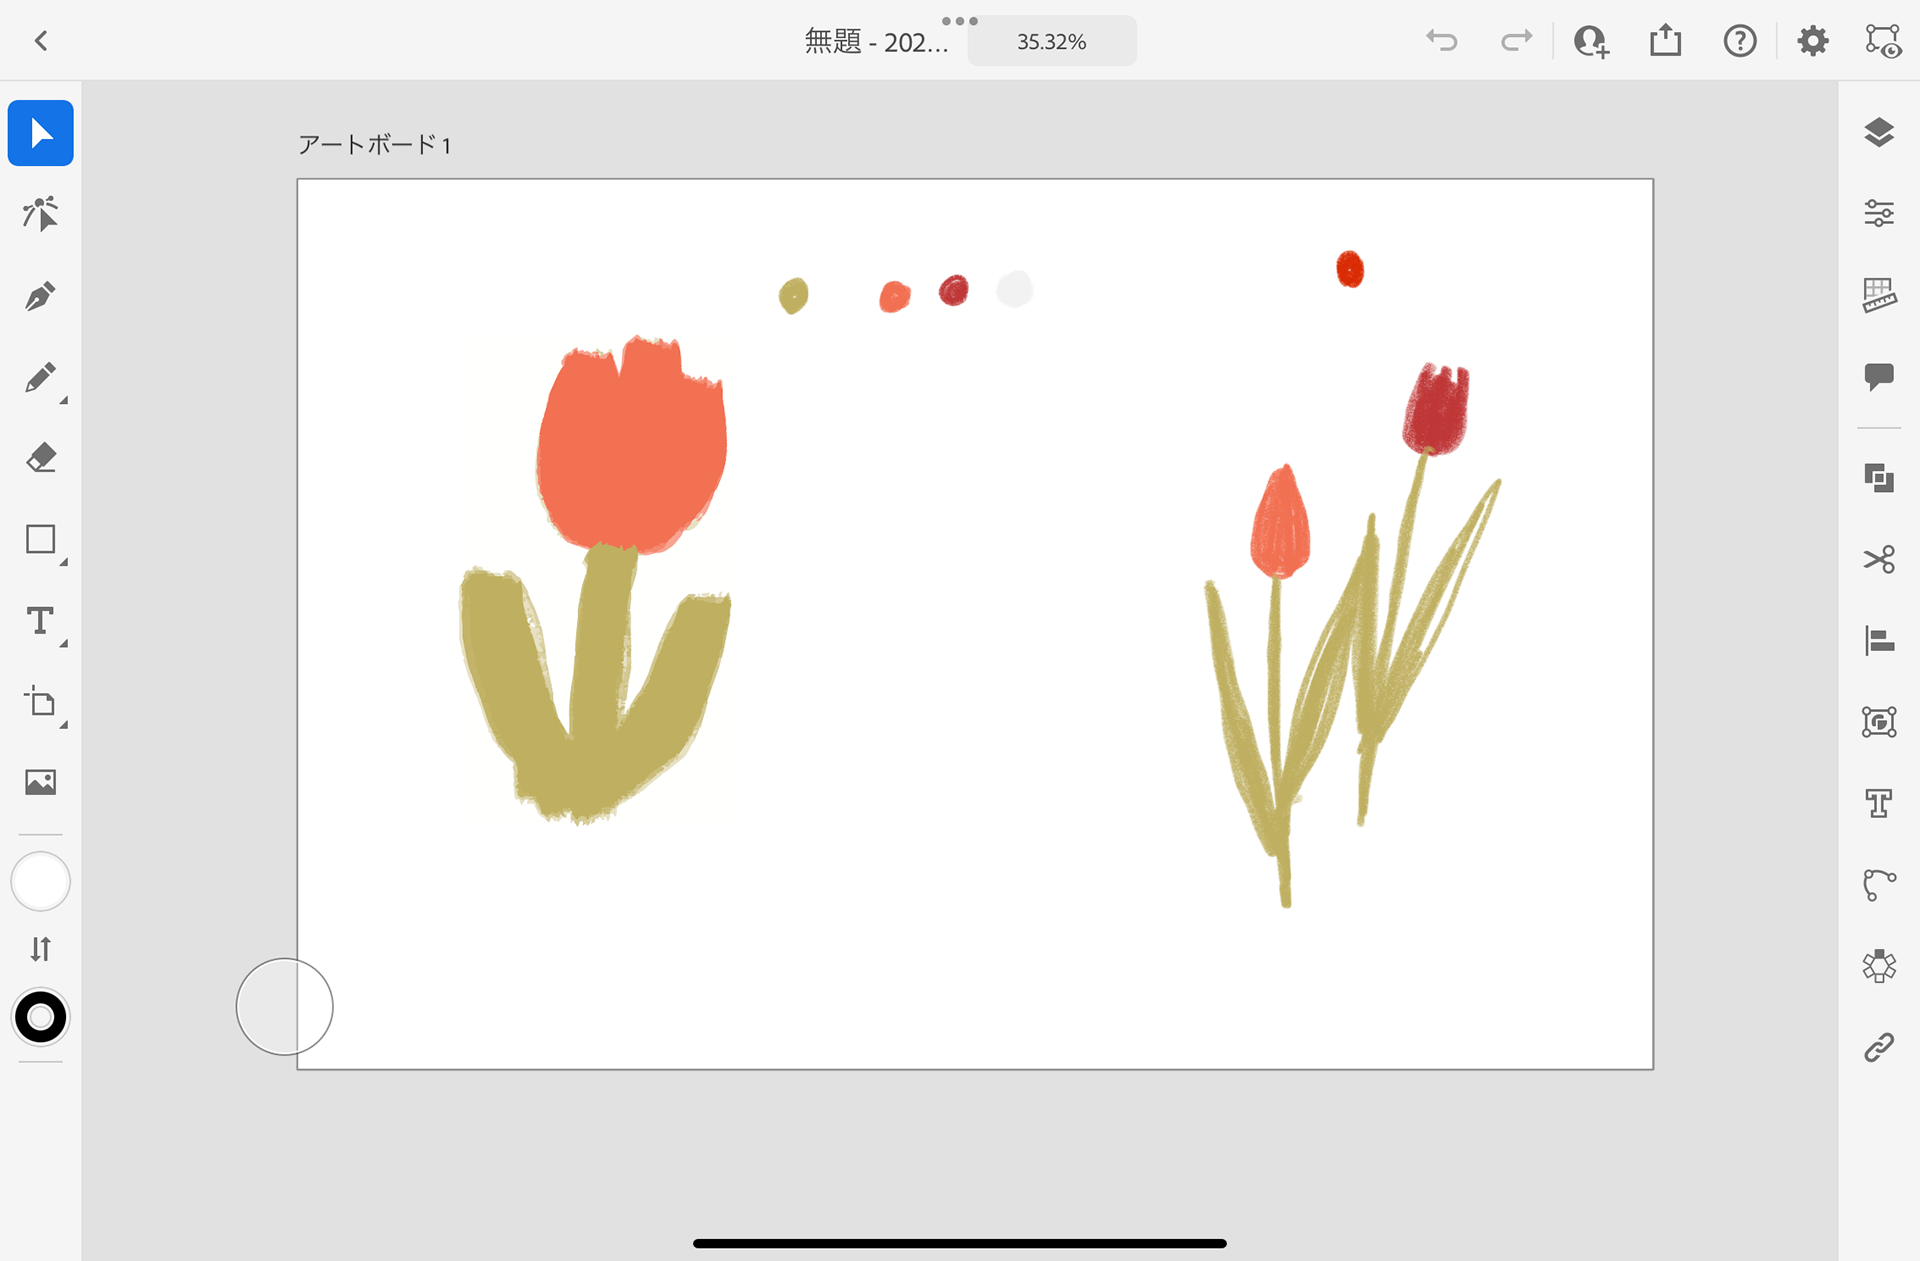Redo the last action

click(1517, 41)
